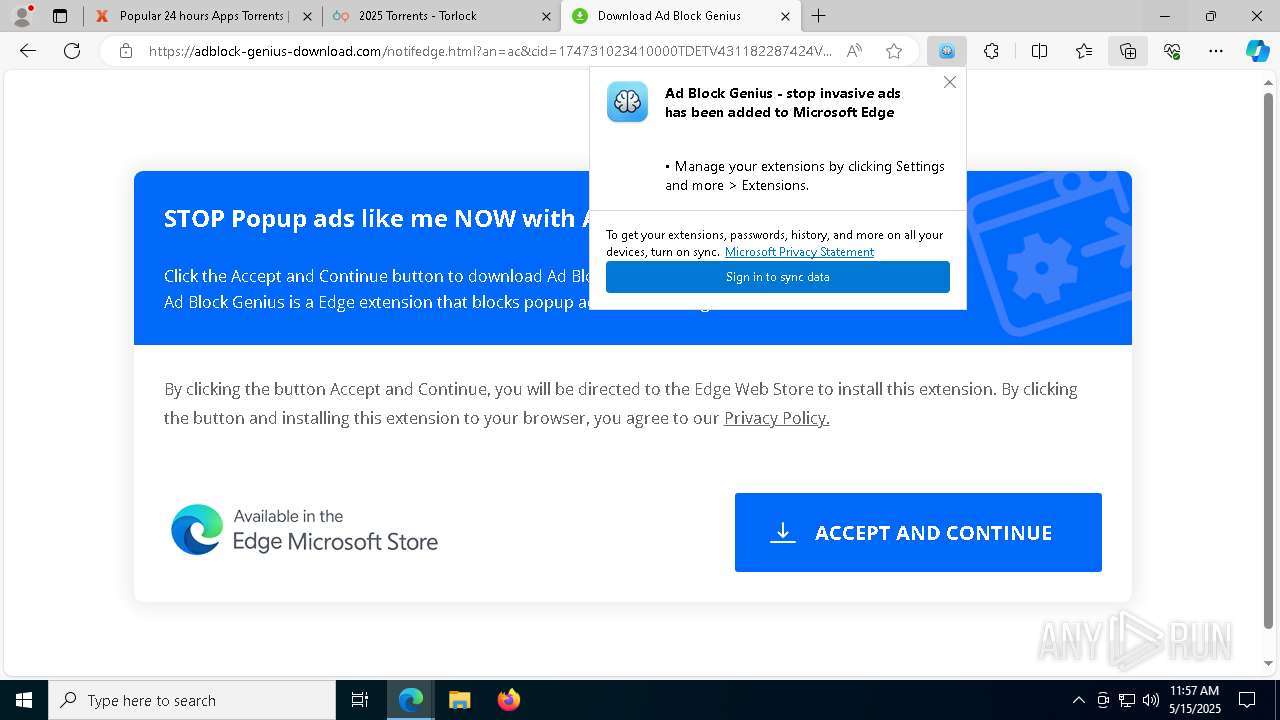This screenshot has width=1280, height=720.
Task: Open the browser profile icon
Action: [22, 15]
